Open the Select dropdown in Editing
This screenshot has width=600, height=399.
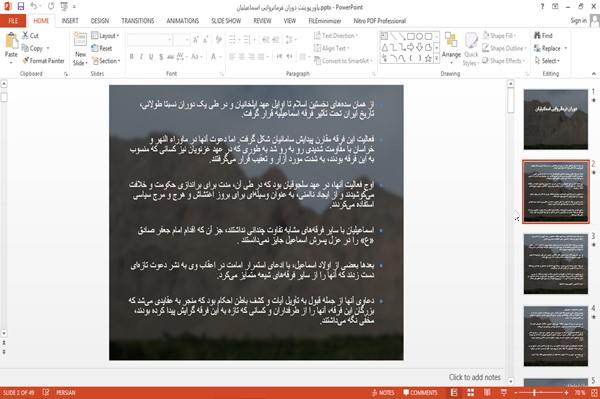547,61
